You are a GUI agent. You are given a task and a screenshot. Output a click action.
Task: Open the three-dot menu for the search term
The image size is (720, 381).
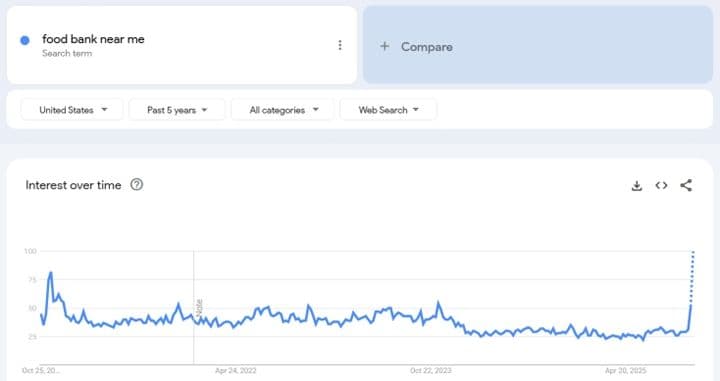340,45
